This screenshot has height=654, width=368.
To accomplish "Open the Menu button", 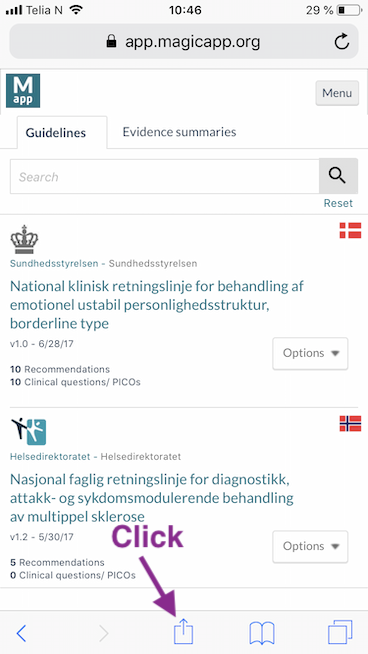I will coord(337,93).
